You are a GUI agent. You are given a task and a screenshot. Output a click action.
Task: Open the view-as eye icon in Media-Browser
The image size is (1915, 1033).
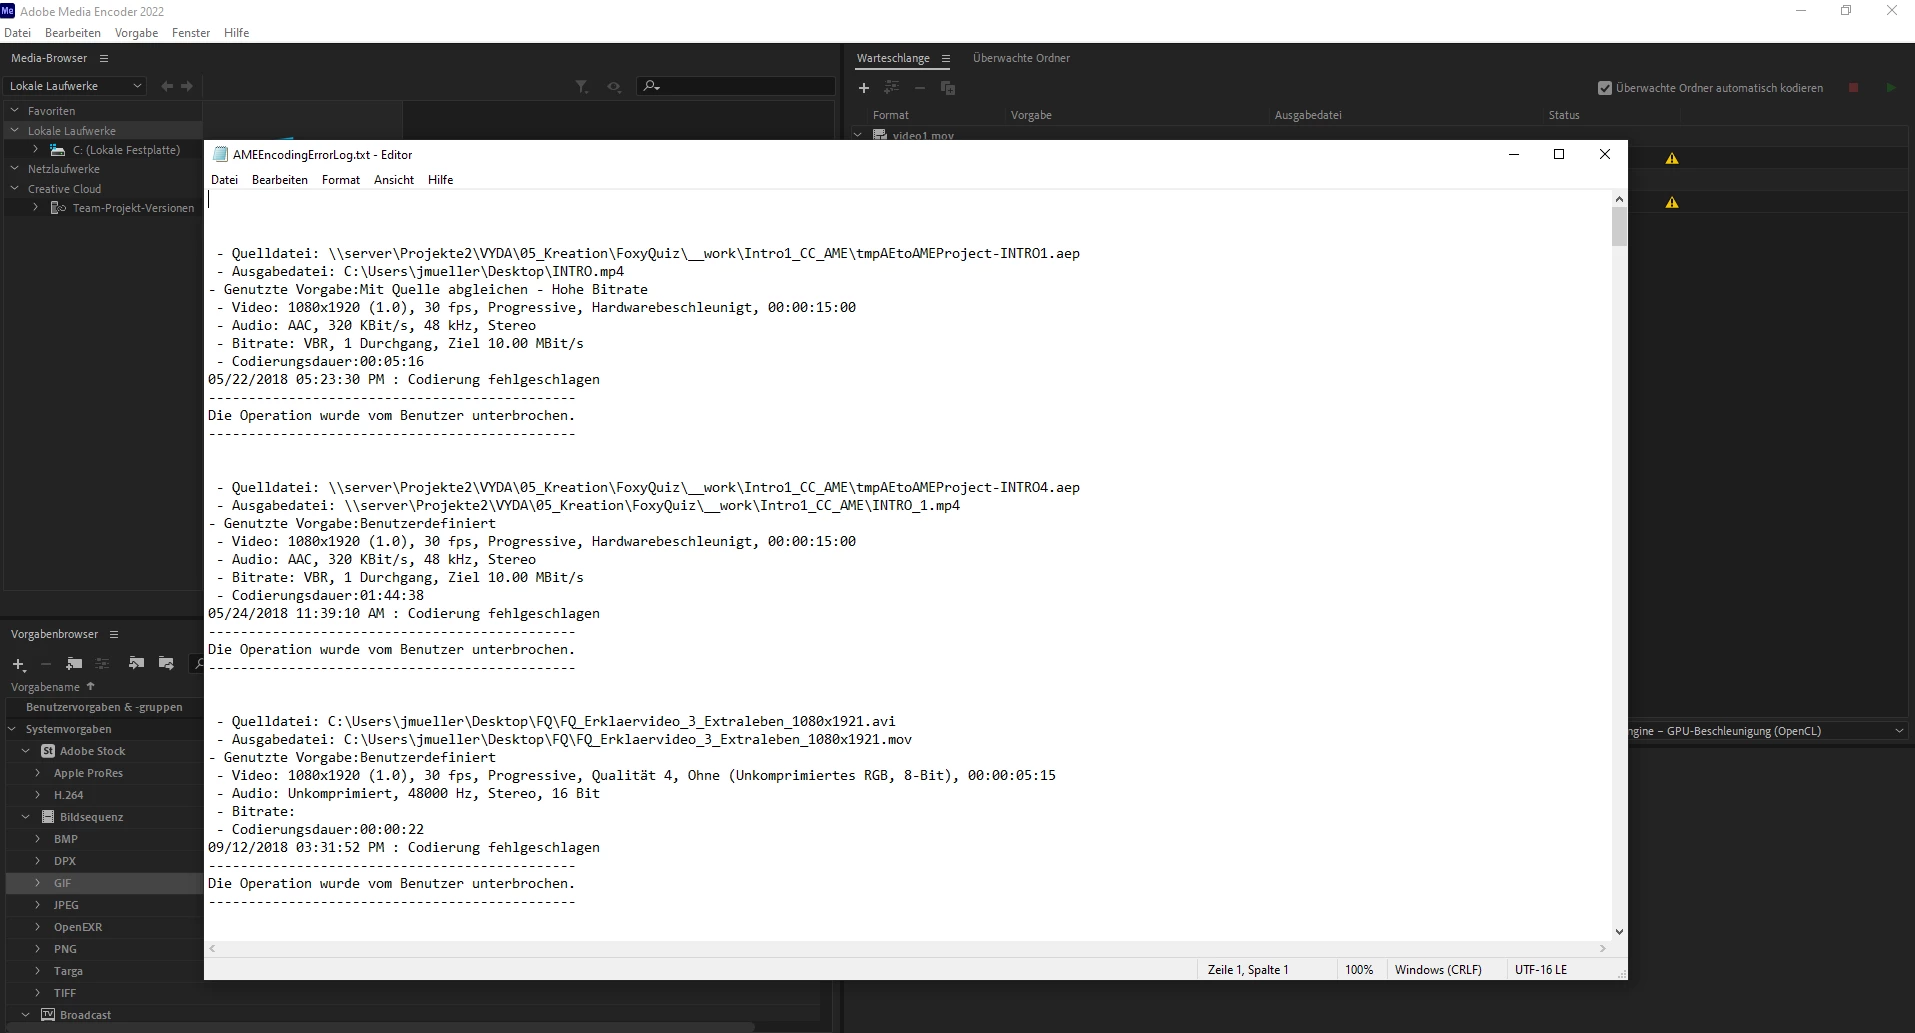[x=614, y=87]
